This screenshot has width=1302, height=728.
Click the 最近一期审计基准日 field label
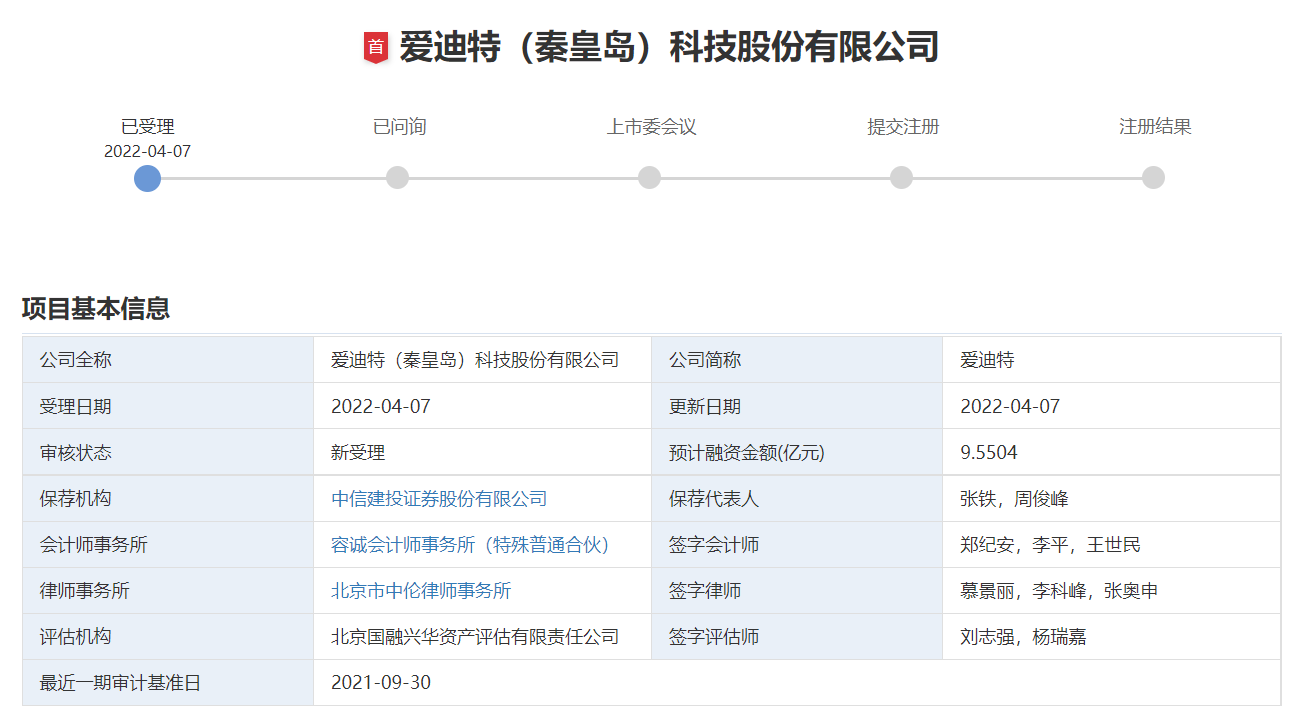(x=121, y=683)
